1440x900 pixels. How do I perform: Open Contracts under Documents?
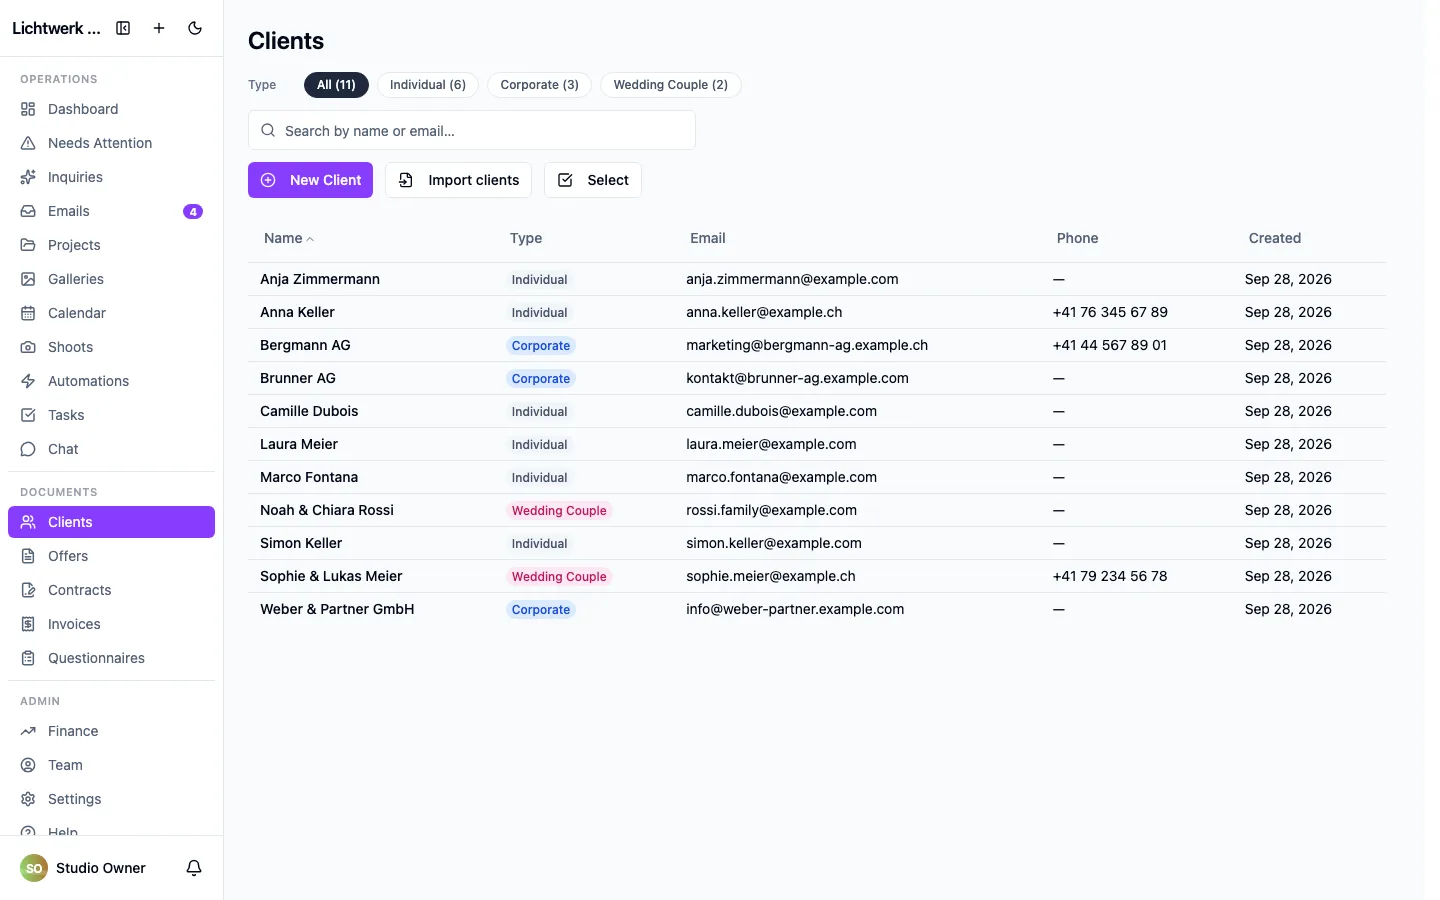pos(111,590)
